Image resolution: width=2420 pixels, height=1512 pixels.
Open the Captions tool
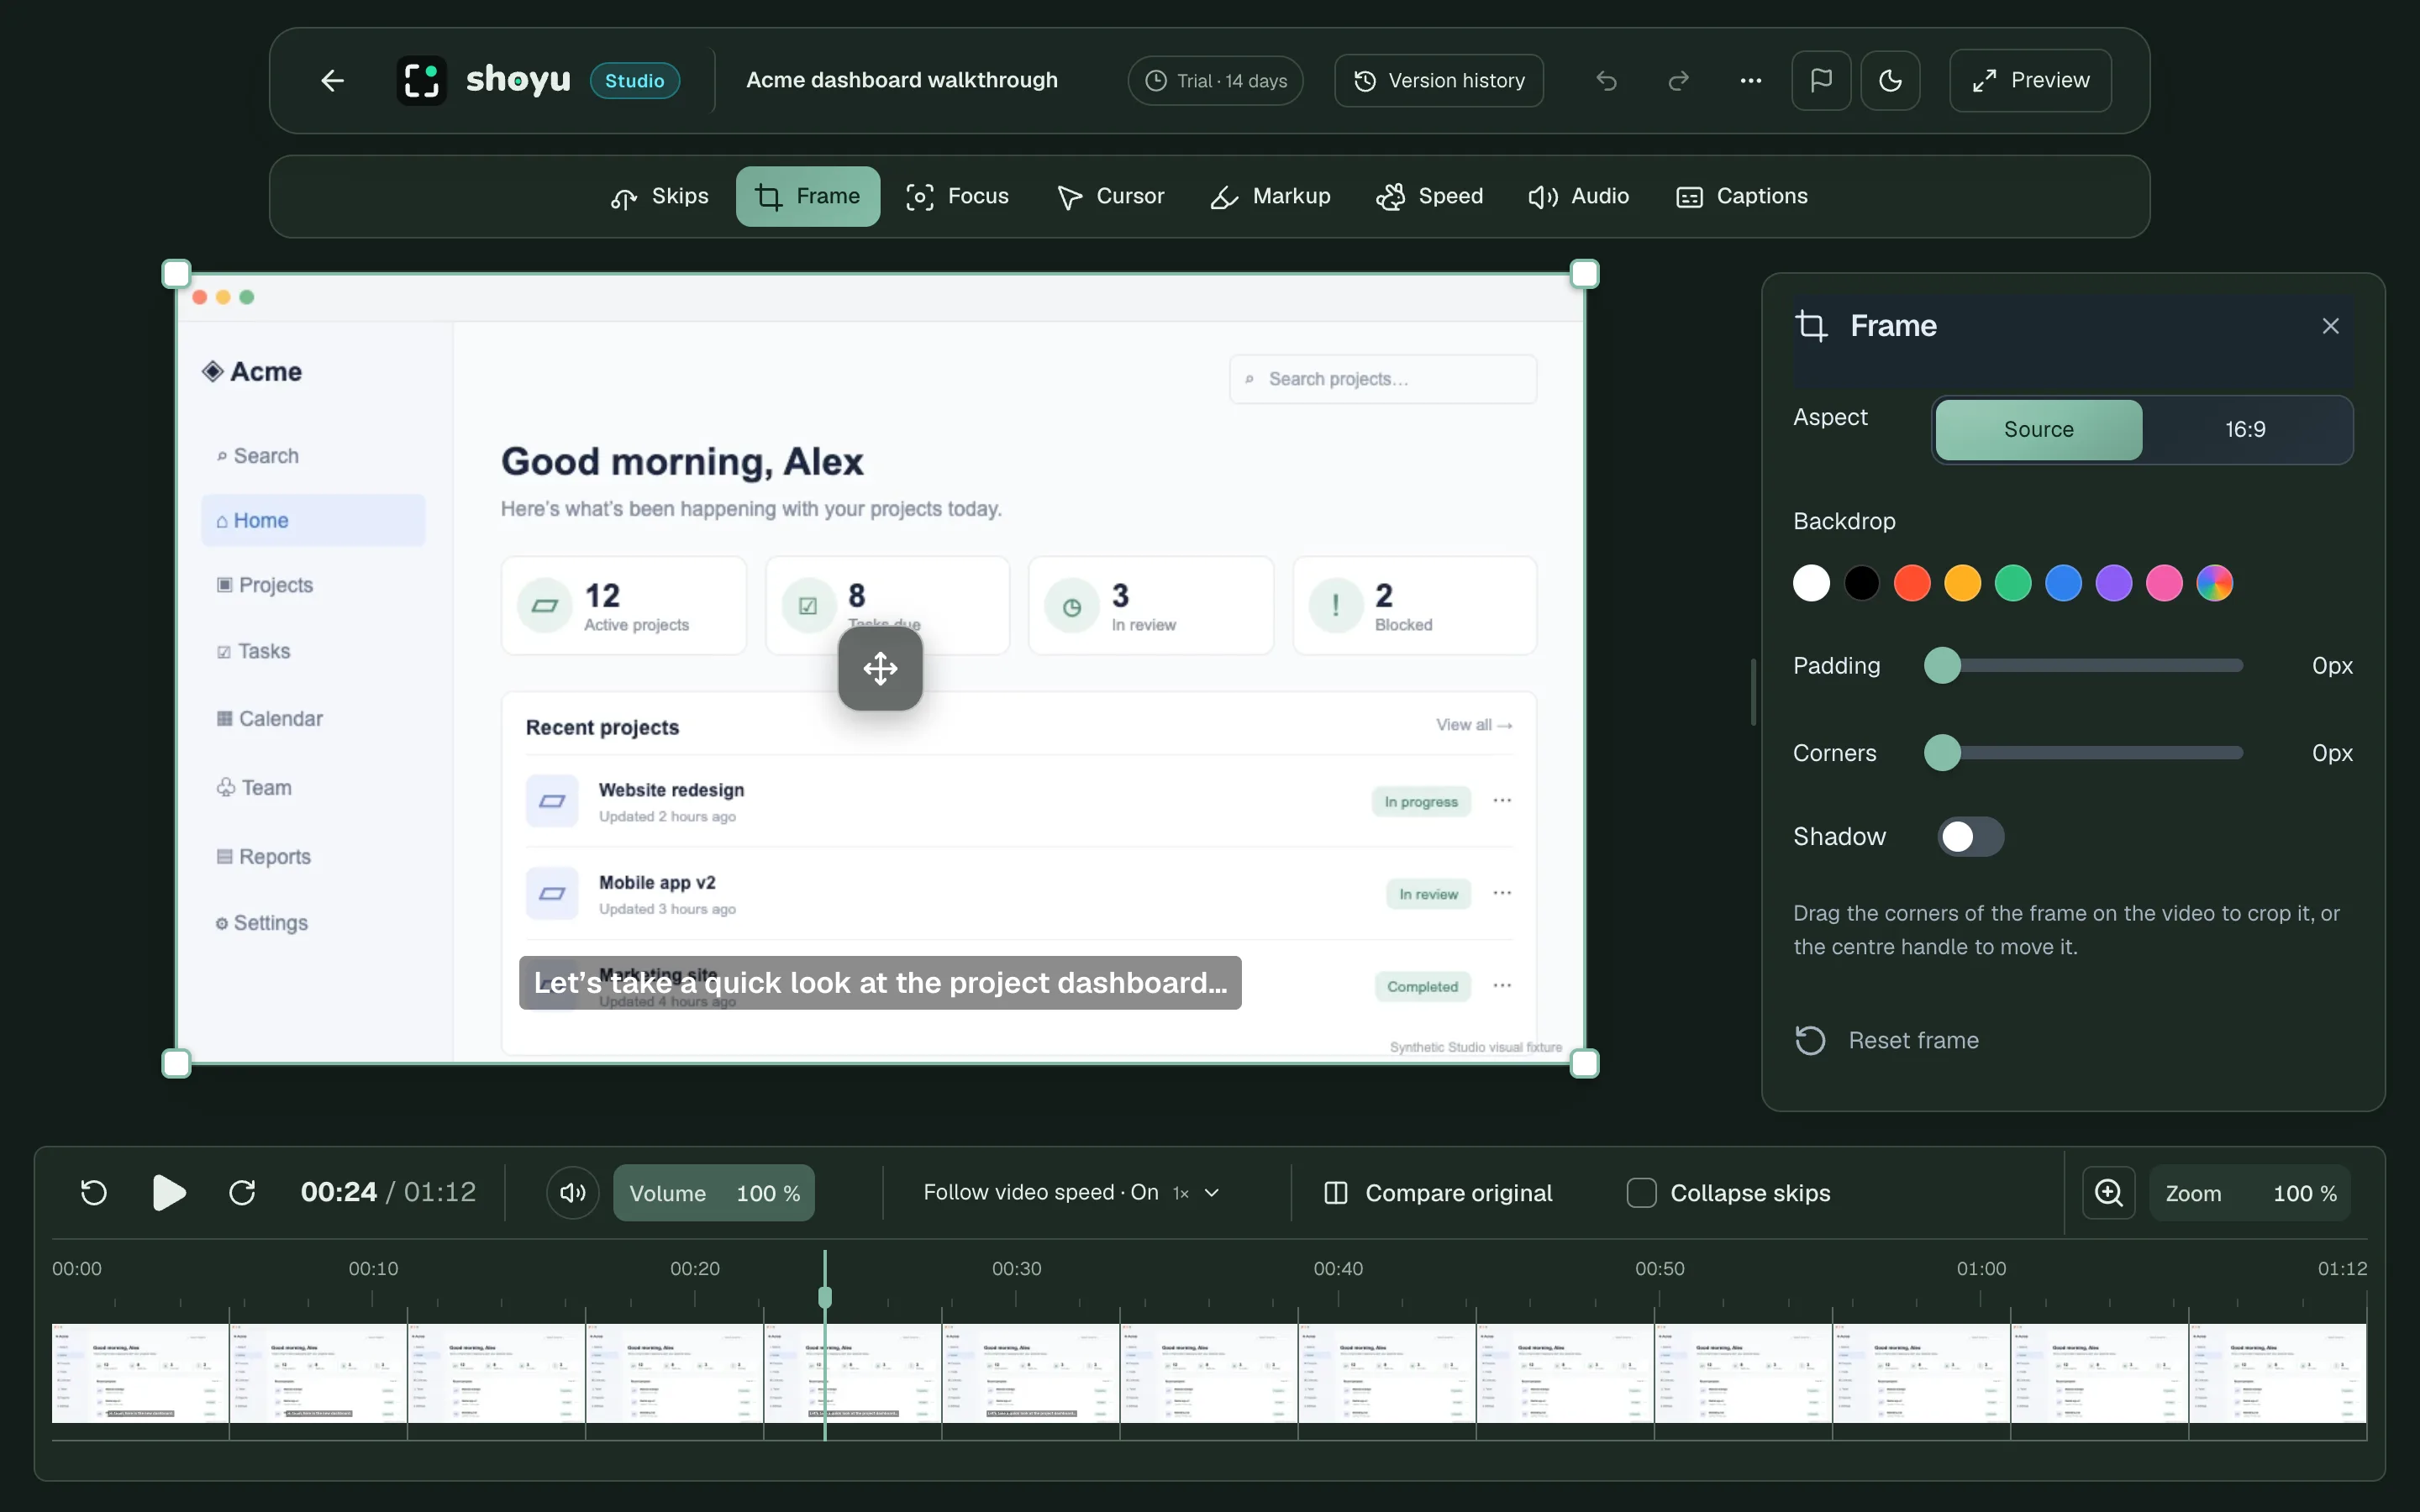pyautogui.click(x=1742, y=196)
